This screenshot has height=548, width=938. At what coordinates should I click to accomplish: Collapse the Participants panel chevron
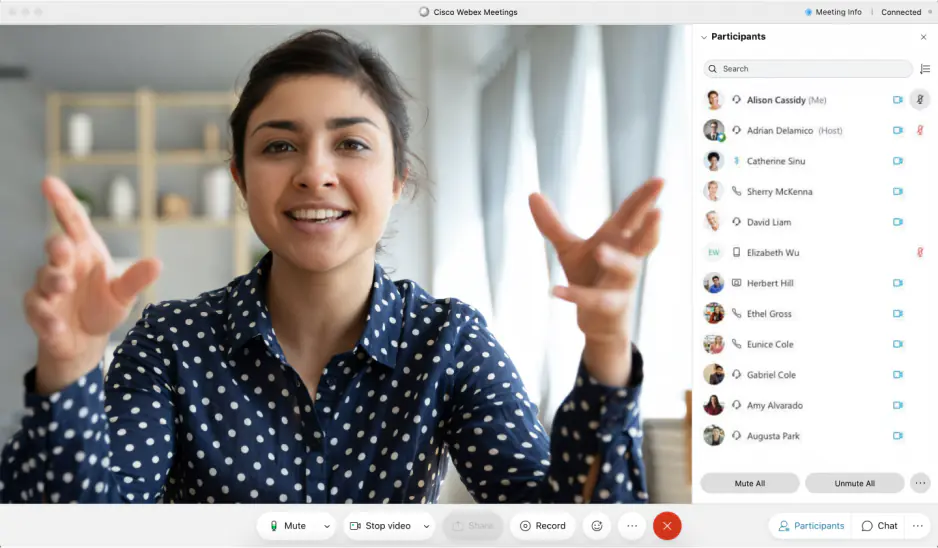click(704, 37)
